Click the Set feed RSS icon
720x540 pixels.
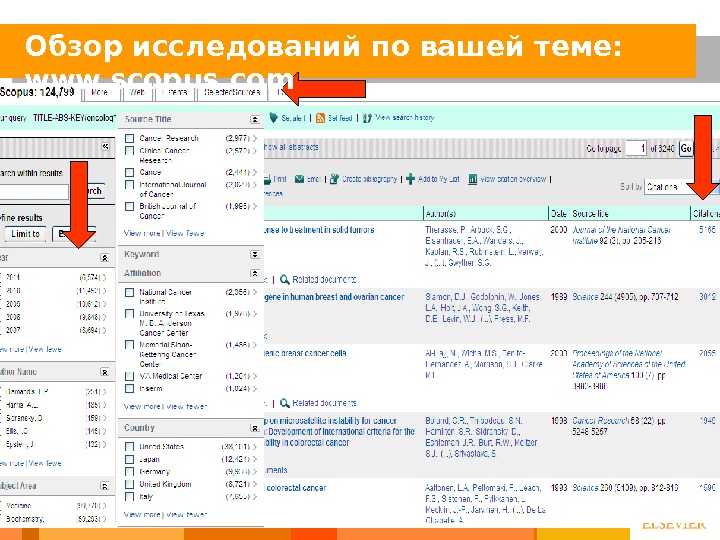coord(320,118)
